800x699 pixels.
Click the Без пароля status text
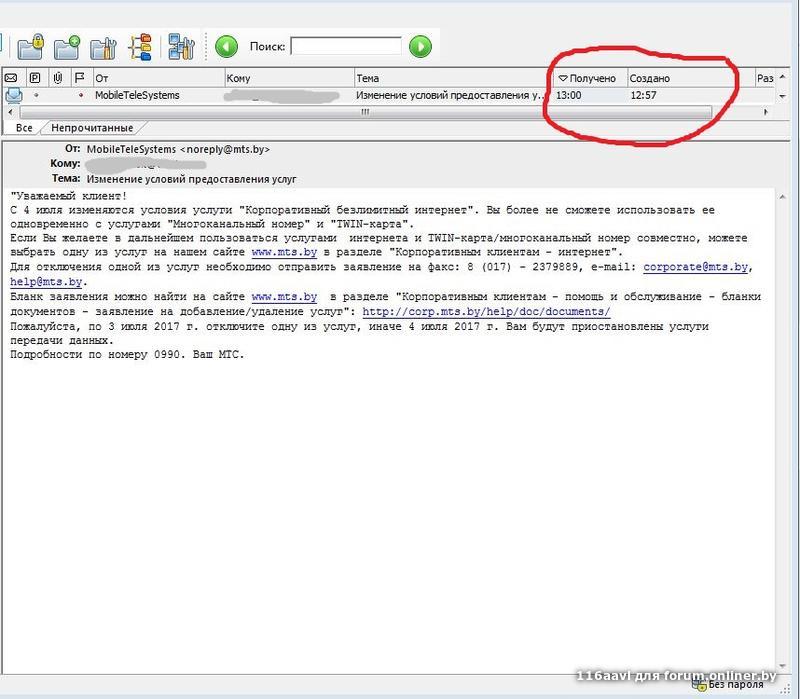click(x=736, y=685)
